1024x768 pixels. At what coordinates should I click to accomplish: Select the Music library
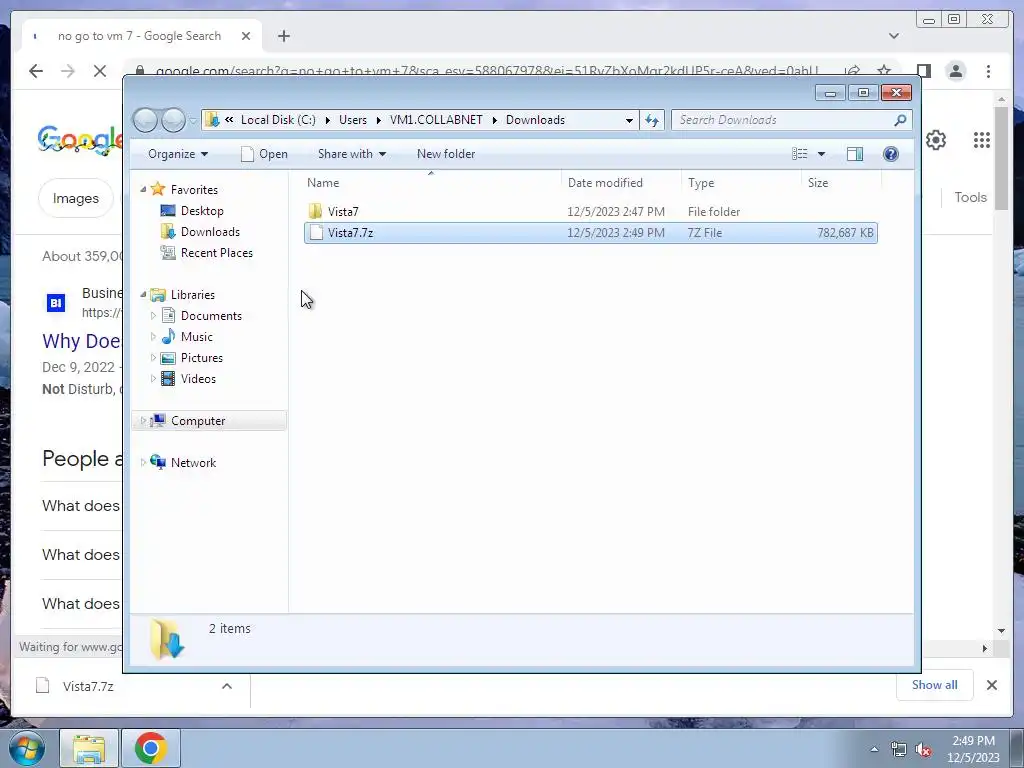click(196, 337)
